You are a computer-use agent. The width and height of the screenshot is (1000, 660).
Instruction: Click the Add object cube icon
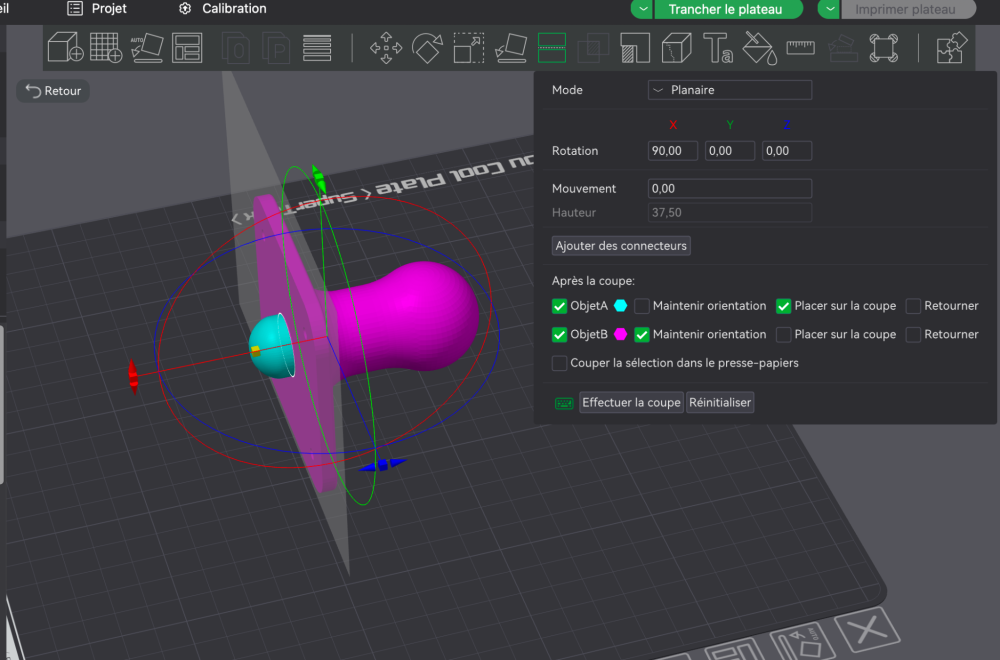(x=65, y=47)
